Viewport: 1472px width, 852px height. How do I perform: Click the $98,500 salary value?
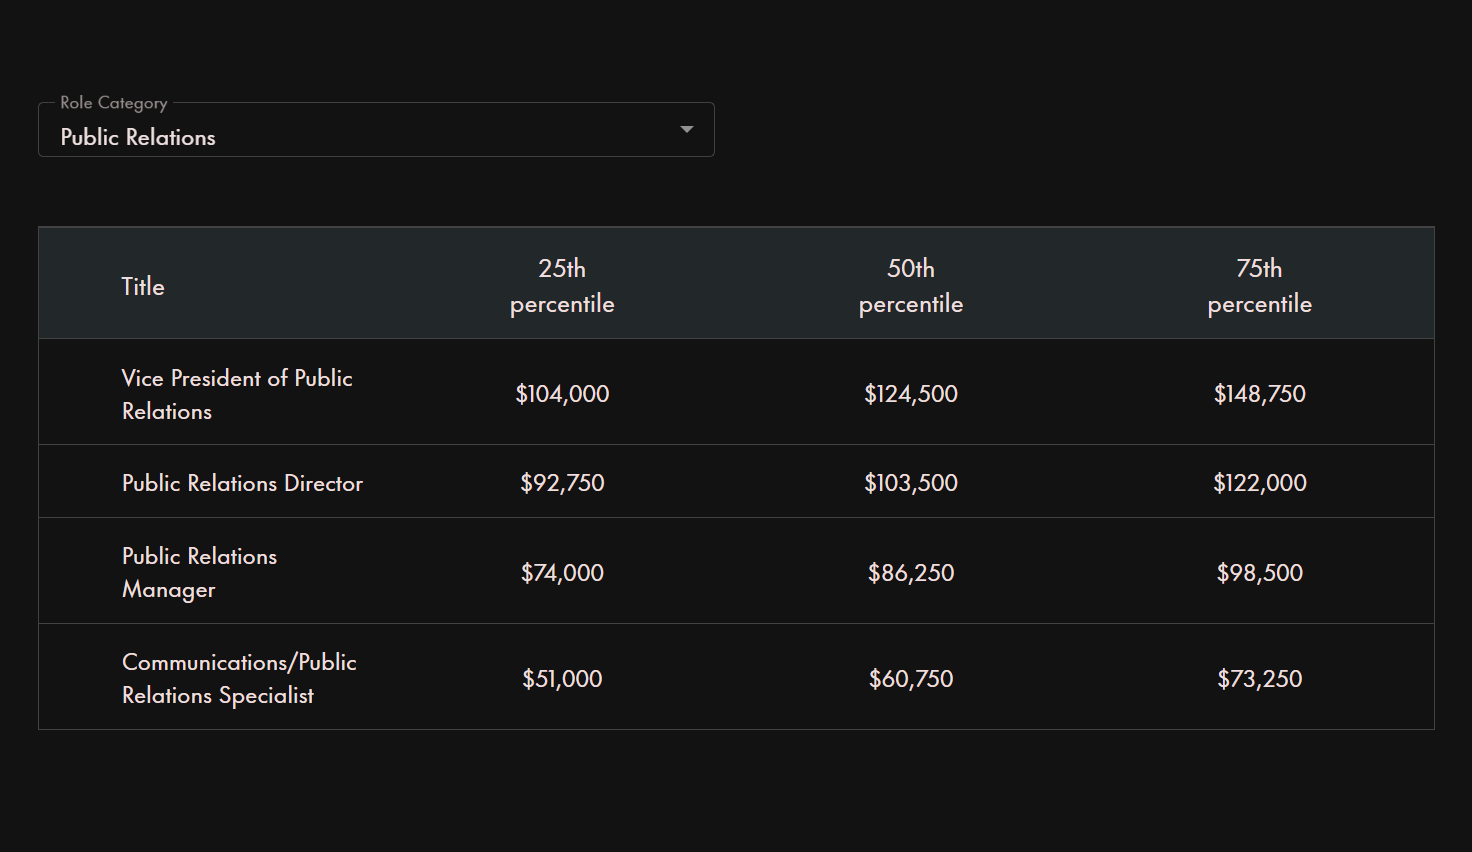[x=1259, y=573]
